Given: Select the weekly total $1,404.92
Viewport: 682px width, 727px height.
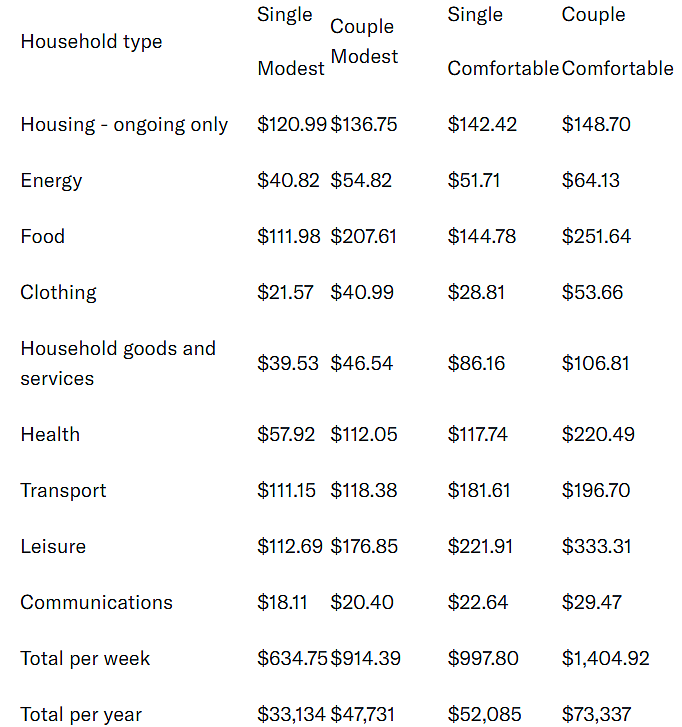Looking at the screenshot, I should [x=606, y=658].
